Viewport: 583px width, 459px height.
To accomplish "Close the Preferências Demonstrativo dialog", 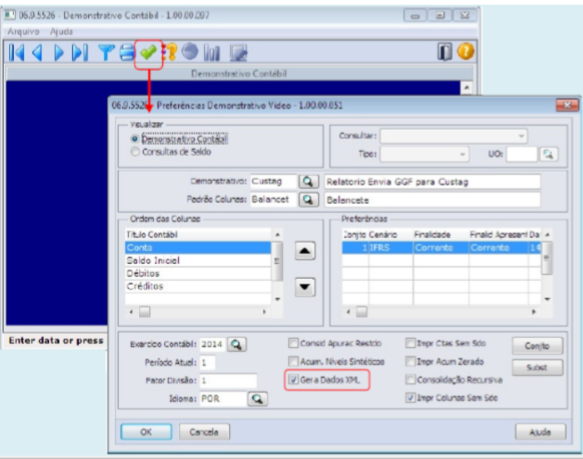I will tap(567, 106).
